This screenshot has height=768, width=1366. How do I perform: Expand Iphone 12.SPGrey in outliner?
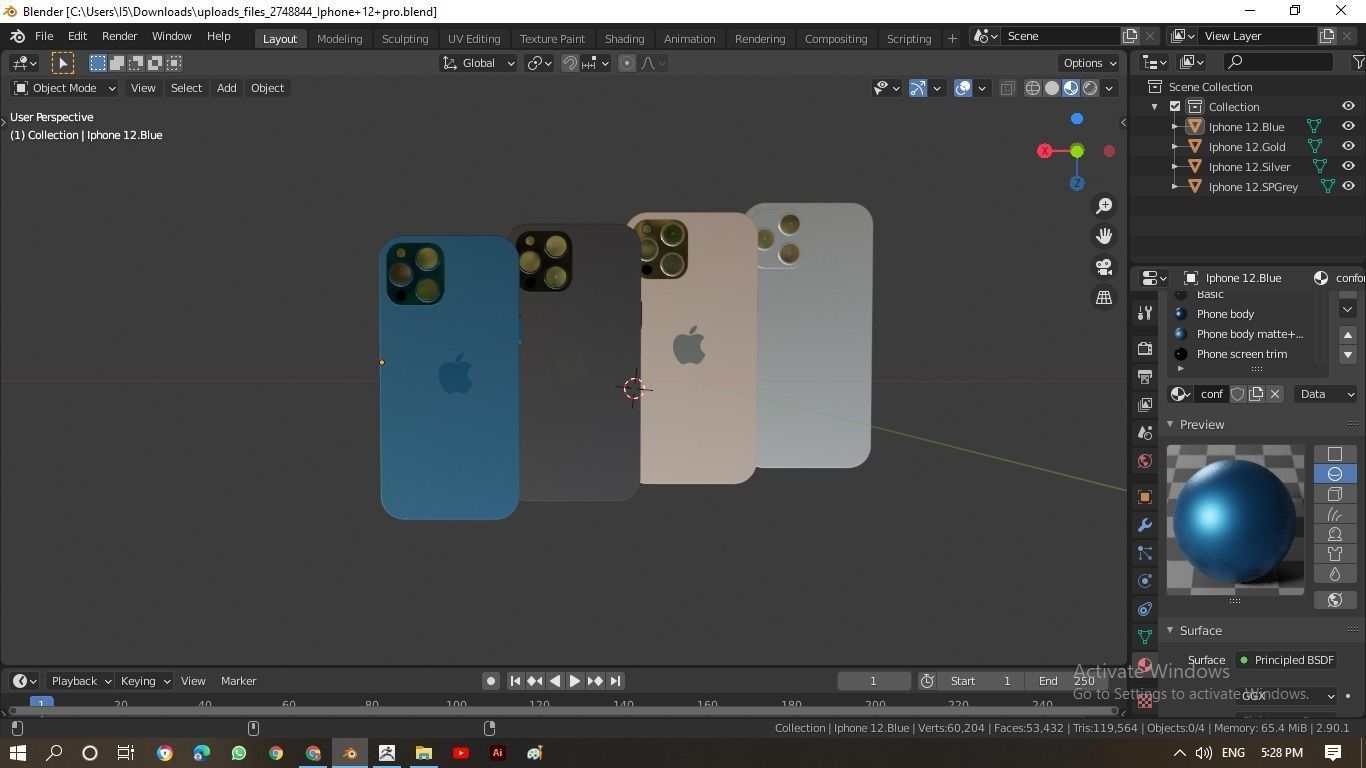[1175, 187]
